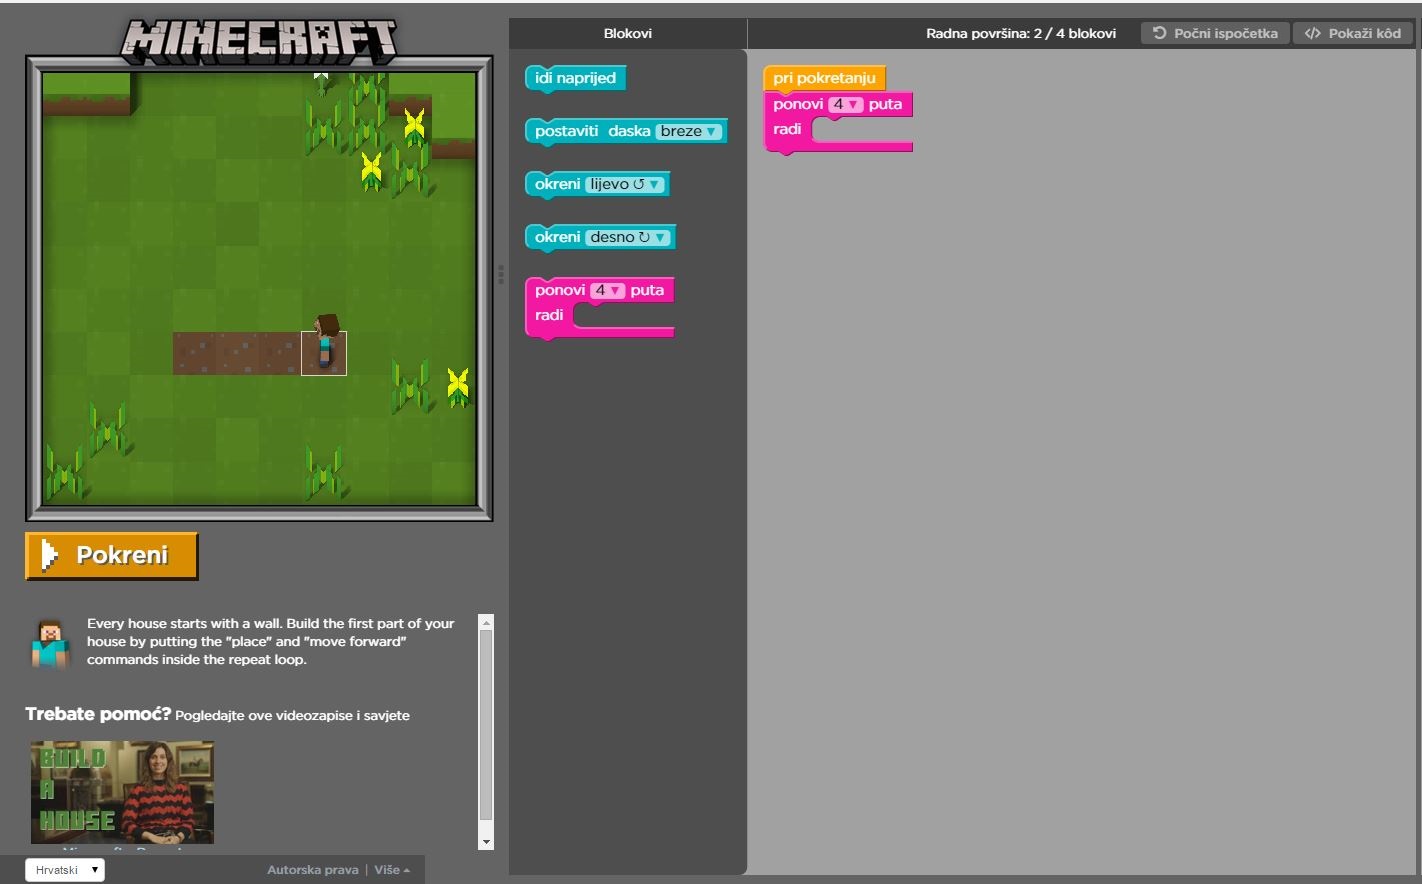Click the panel resize handle beside game area
The image size is (1422, 884).
click(501, 274)
